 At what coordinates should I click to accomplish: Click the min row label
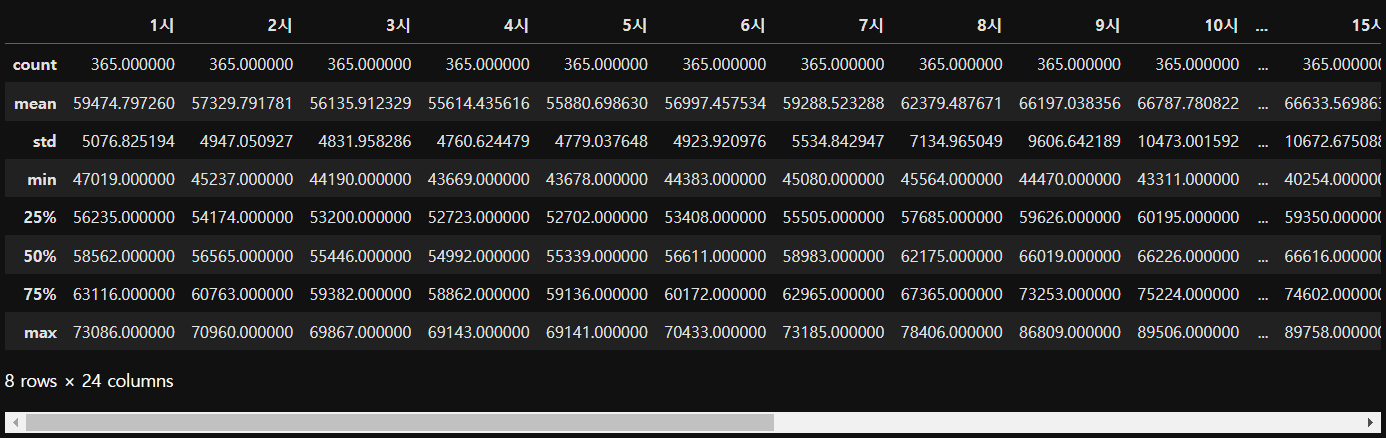click(43, 180)
